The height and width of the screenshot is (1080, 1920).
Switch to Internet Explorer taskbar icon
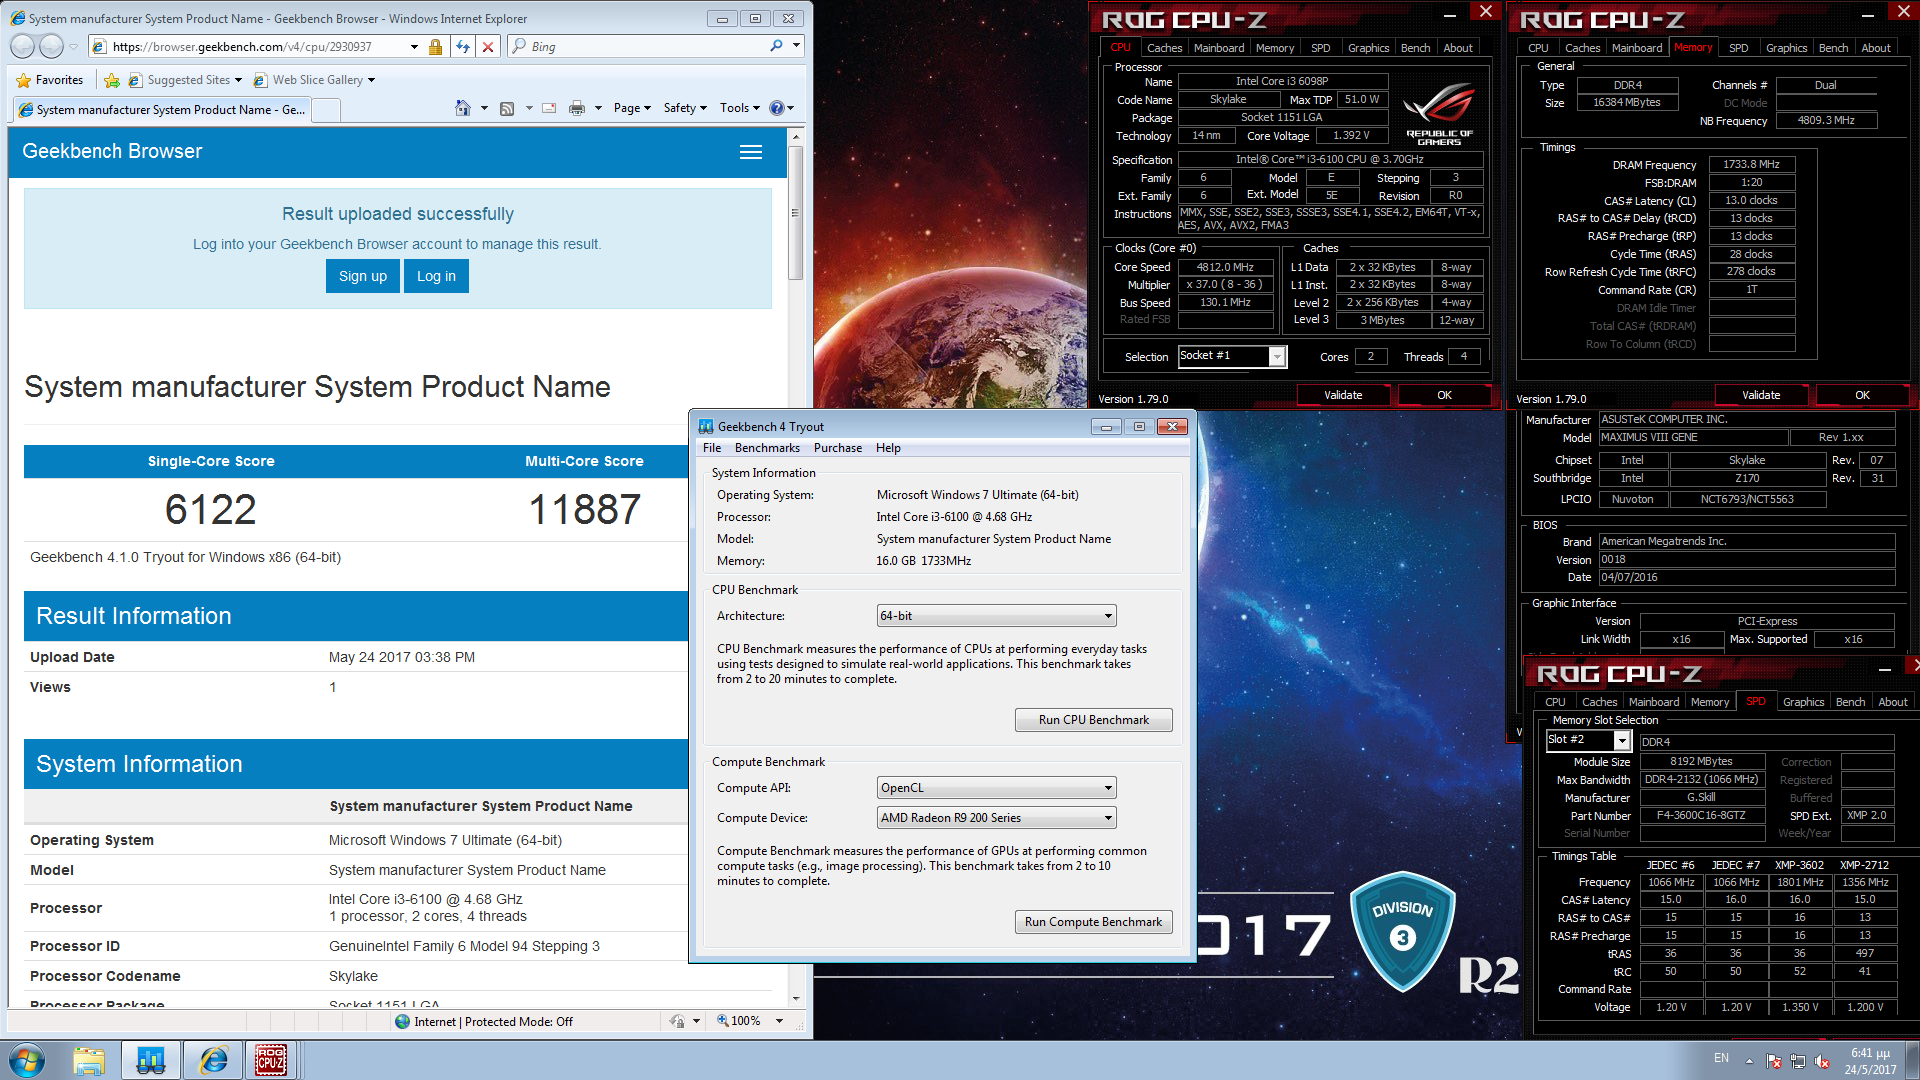(213, 1060)
